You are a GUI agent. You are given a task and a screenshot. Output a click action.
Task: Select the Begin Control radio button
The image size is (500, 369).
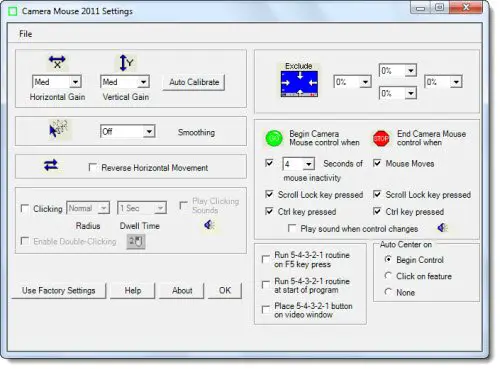388,259
